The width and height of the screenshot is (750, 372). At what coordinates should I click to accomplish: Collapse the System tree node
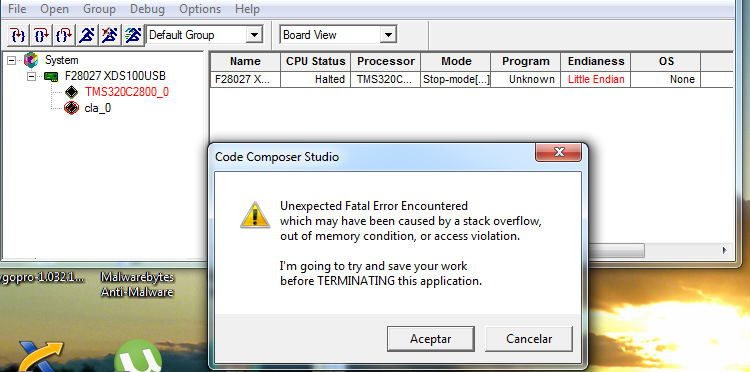[x=12, y=60]
